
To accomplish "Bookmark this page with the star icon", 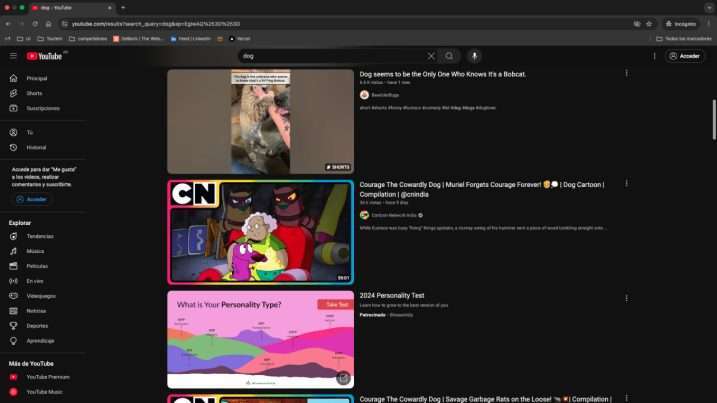I will click(x=649, y=24).
